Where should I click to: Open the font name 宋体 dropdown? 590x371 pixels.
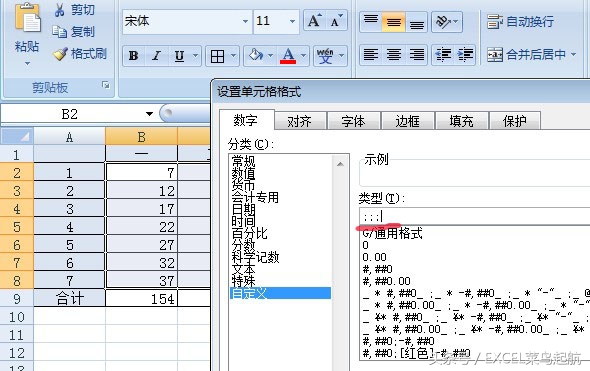(245, 21)
